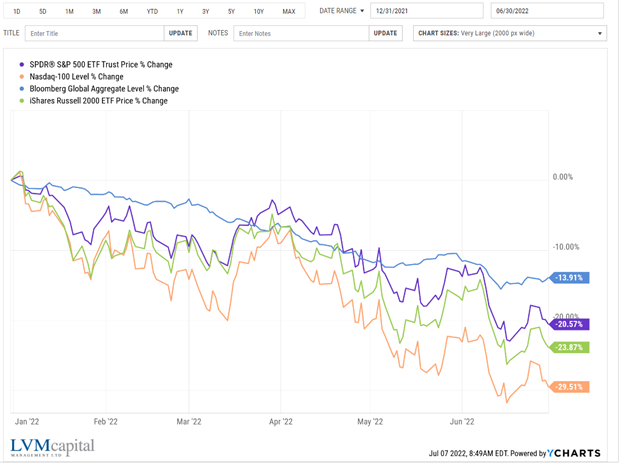This screenshot has height=464, width=624.
Task: Click the -20.57% purple value flag
Action: tap(570, 324)
